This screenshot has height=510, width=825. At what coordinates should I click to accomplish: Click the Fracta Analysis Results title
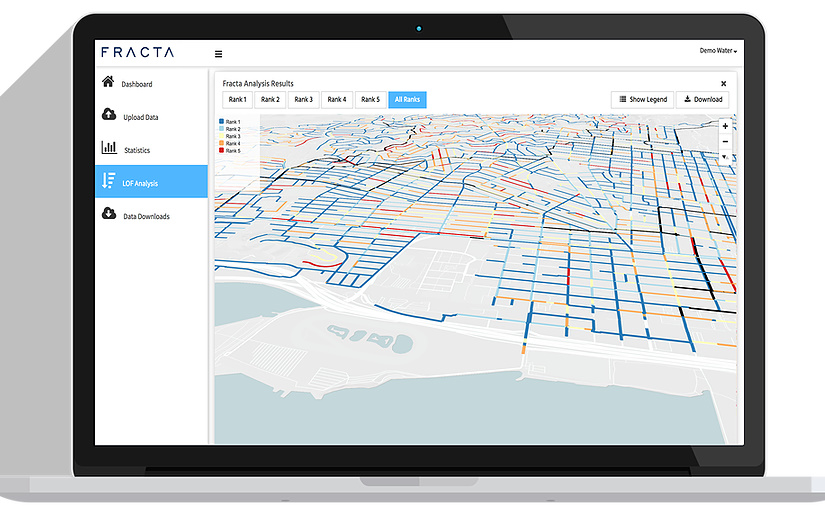pyautogui.click(x=258, y=84)
